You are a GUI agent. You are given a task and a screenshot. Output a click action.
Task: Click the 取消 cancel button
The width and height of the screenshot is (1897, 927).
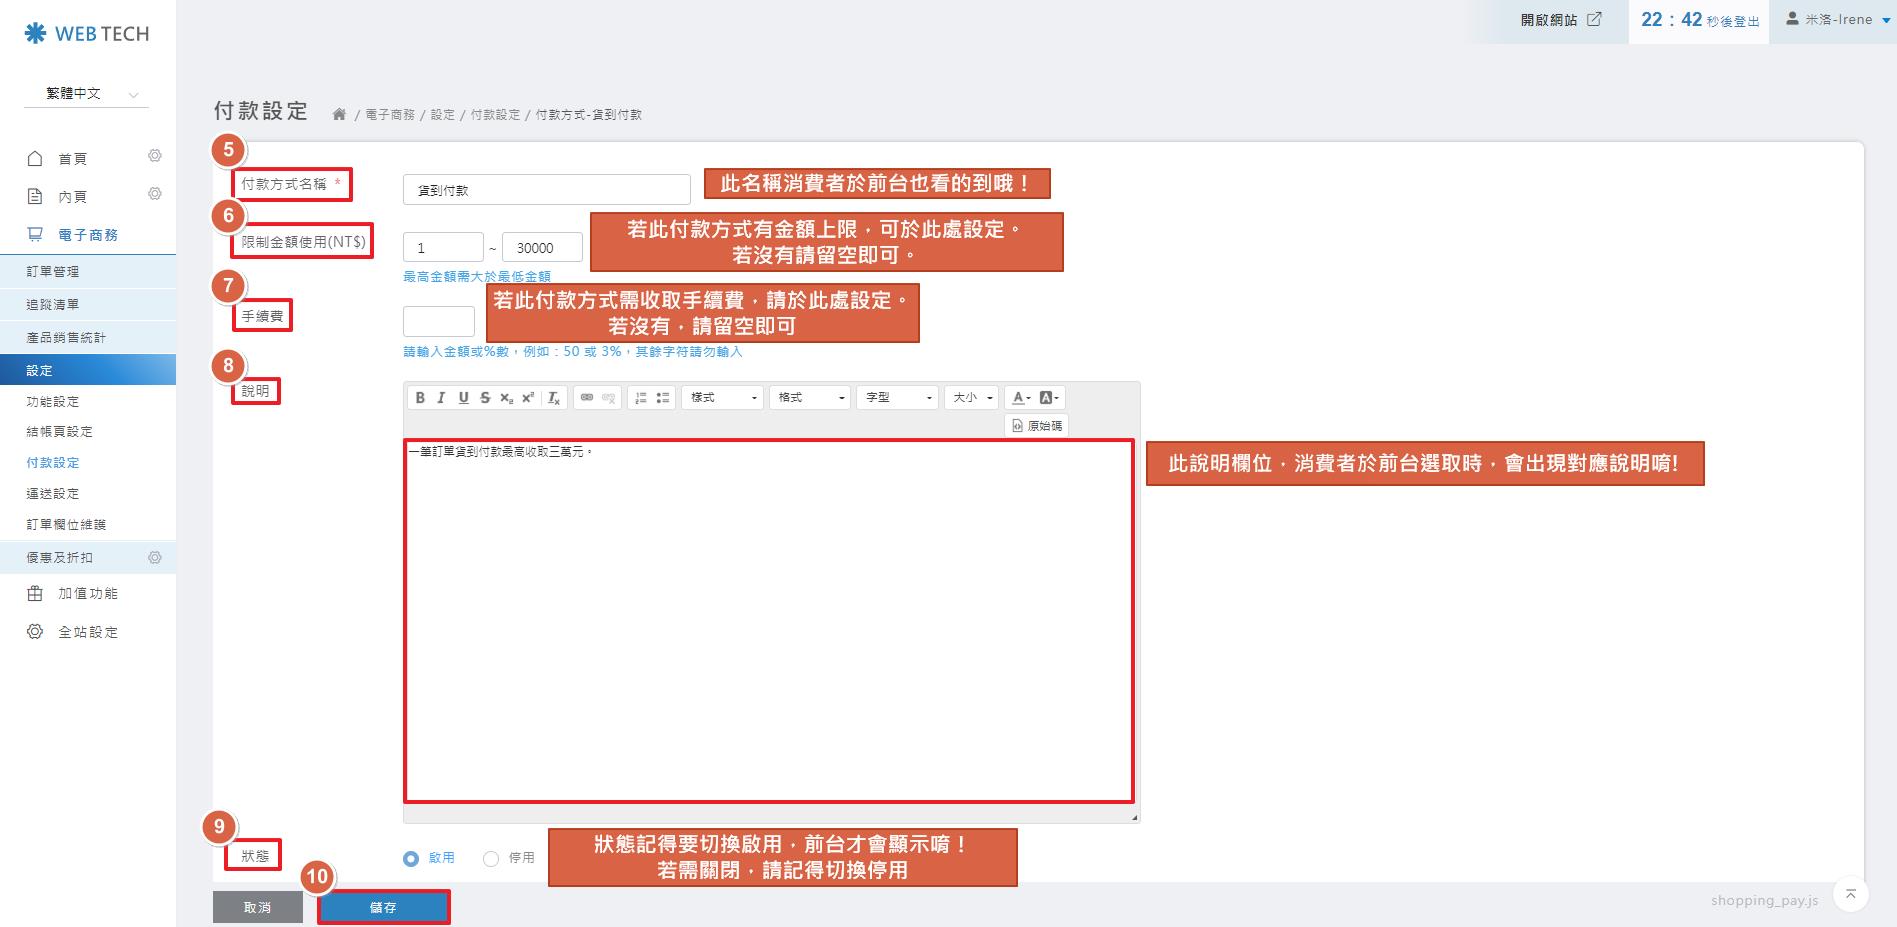pyautogui.click(x=257, y=907)
